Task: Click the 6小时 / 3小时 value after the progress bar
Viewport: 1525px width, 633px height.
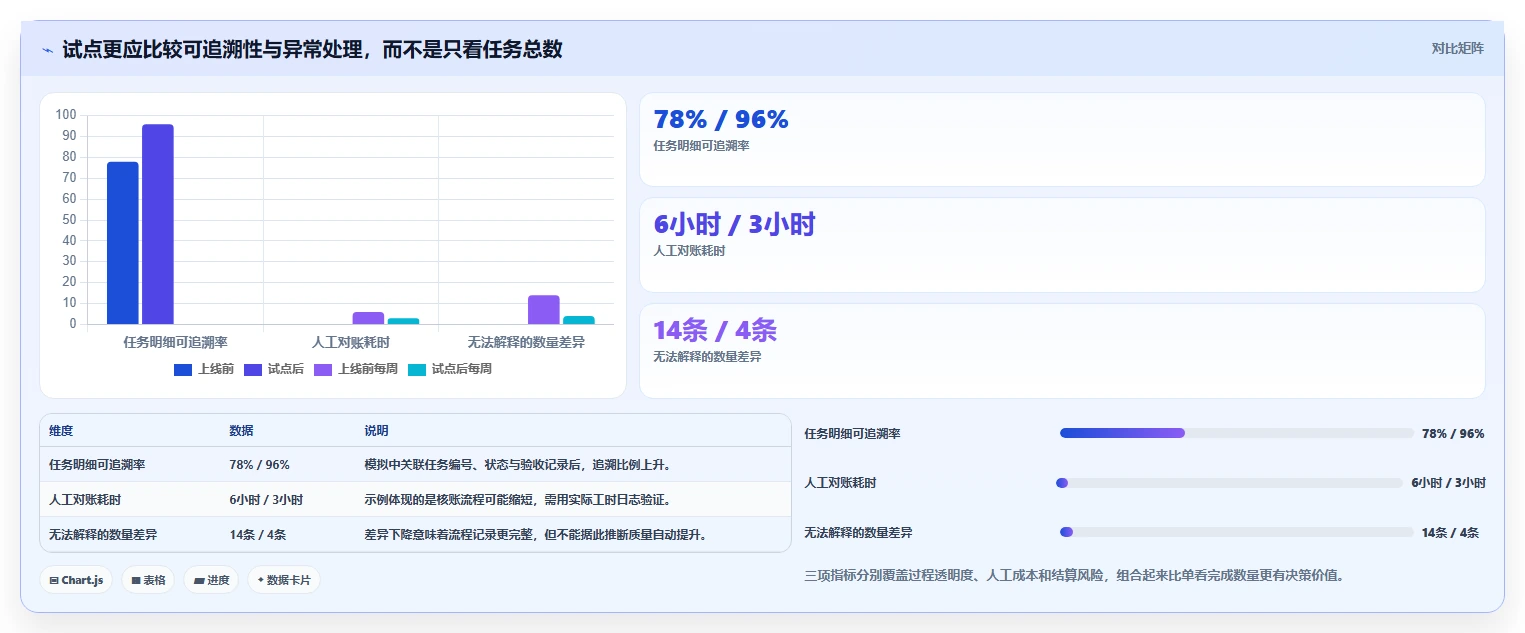Action: coord(1448,483)
